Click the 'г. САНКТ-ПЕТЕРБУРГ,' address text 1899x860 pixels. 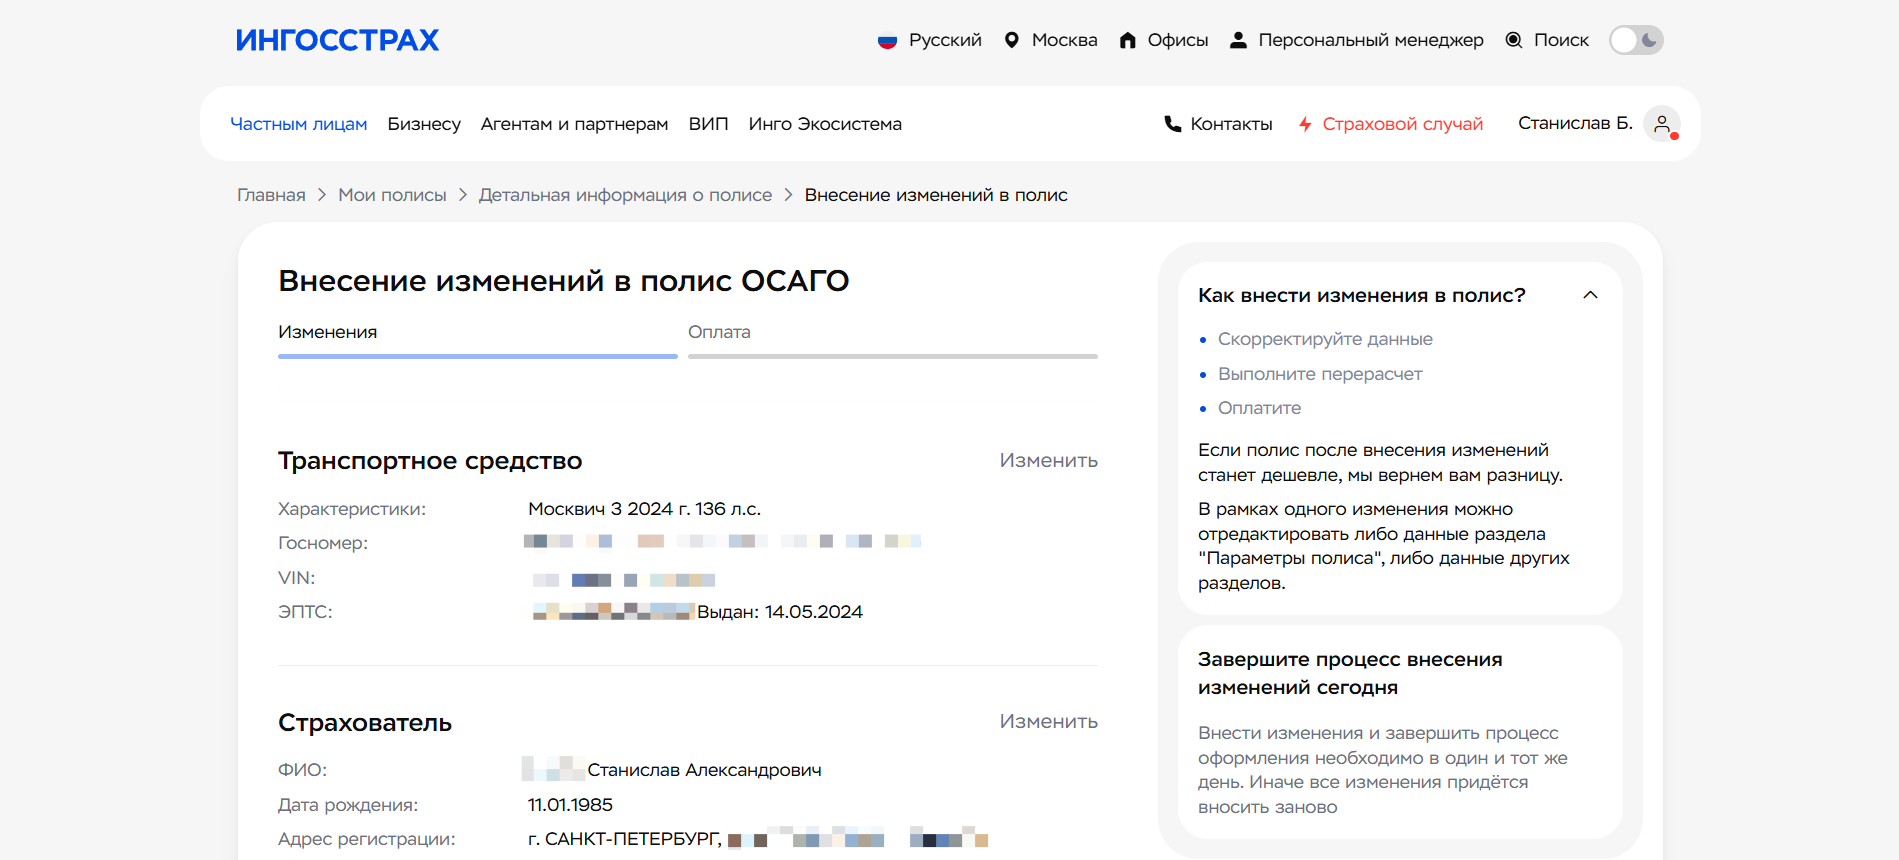625,839
